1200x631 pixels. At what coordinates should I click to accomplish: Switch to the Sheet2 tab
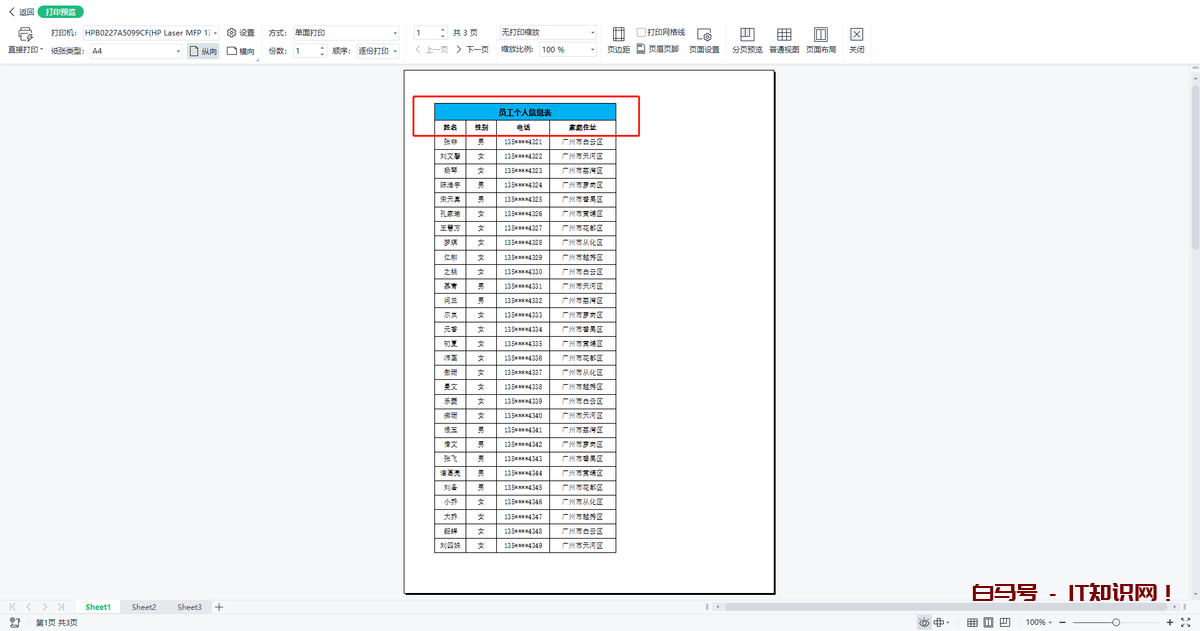tap(144, 607)
